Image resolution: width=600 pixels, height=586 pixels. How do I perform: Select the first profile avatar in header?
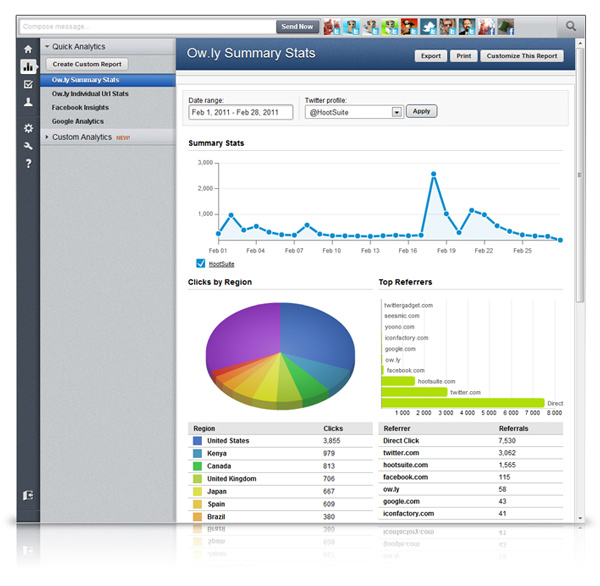point(332,27)
